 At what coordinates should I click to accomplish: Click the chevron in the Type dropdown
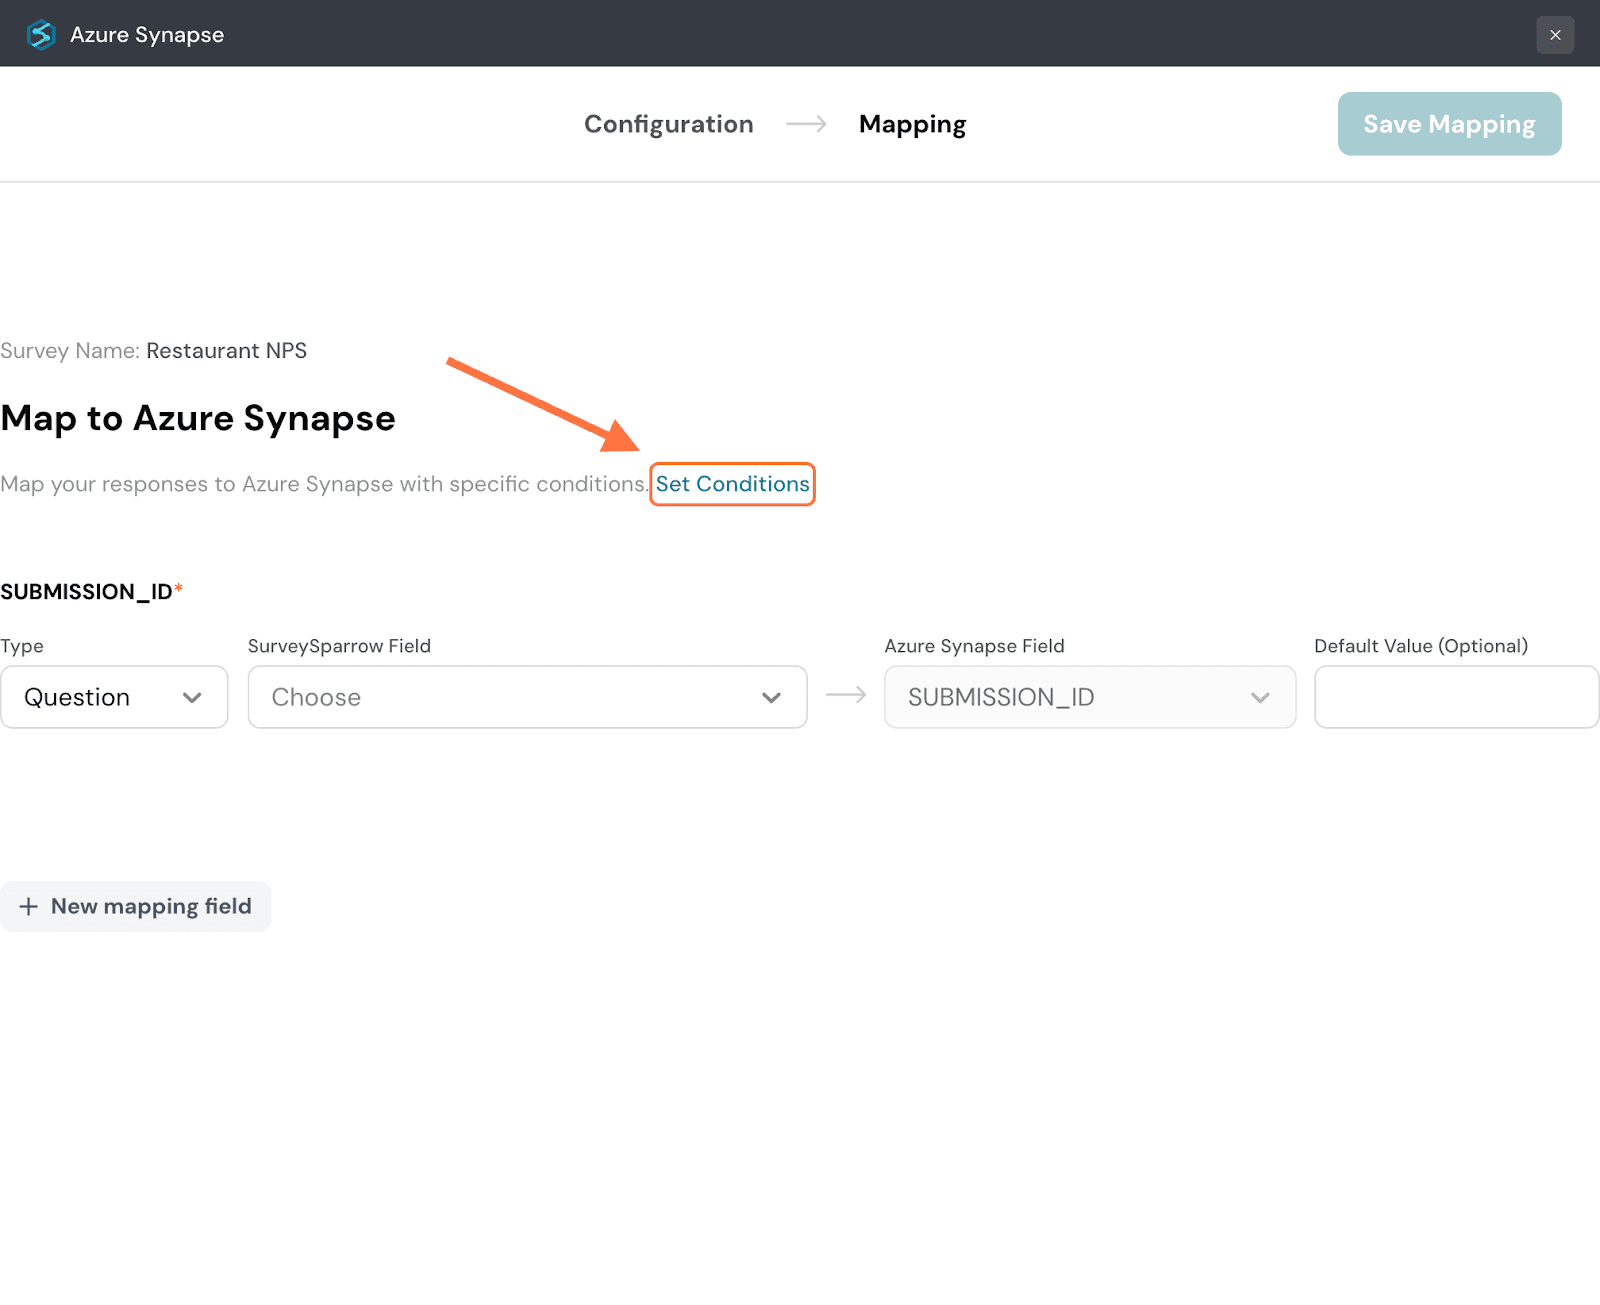(192, 698)
